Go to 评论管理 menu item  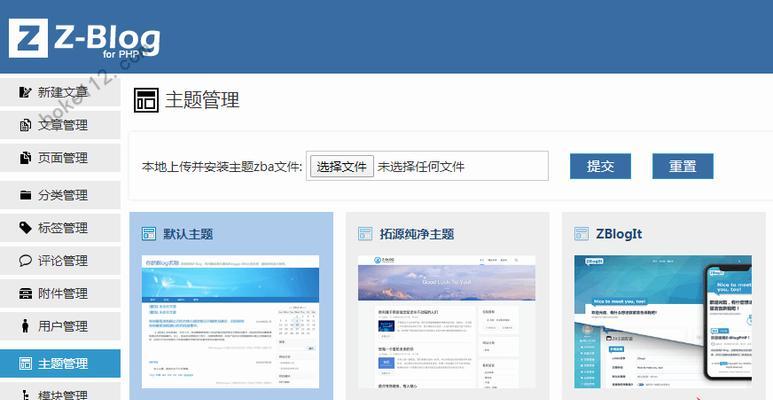[60, 260]
